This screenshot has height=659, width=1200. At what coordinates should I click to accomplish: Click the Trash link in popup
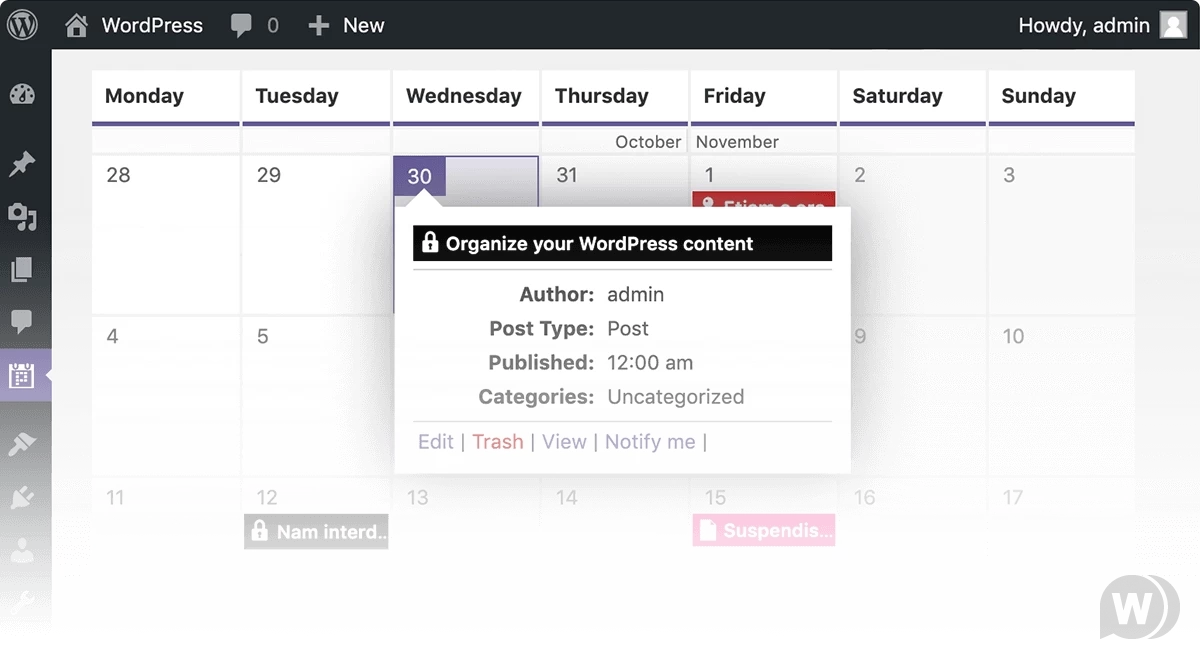coord(498,442)
